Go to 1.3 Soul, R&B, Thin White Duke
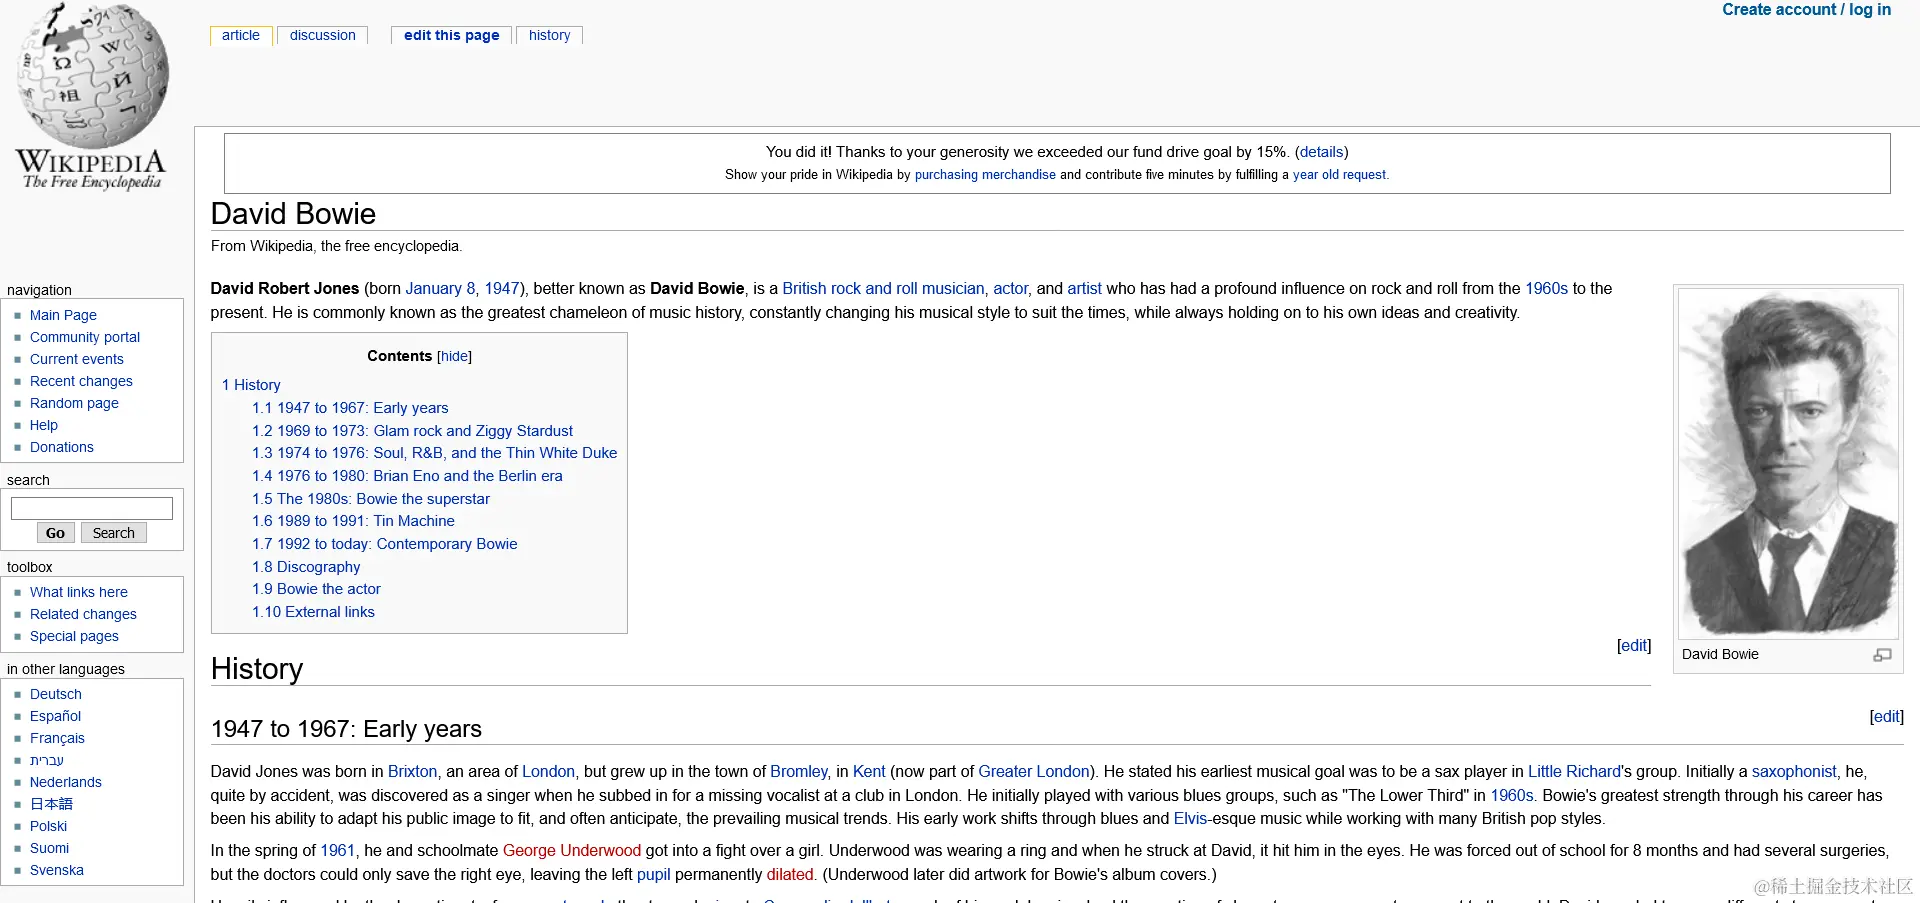 click(x=434, y=453)
